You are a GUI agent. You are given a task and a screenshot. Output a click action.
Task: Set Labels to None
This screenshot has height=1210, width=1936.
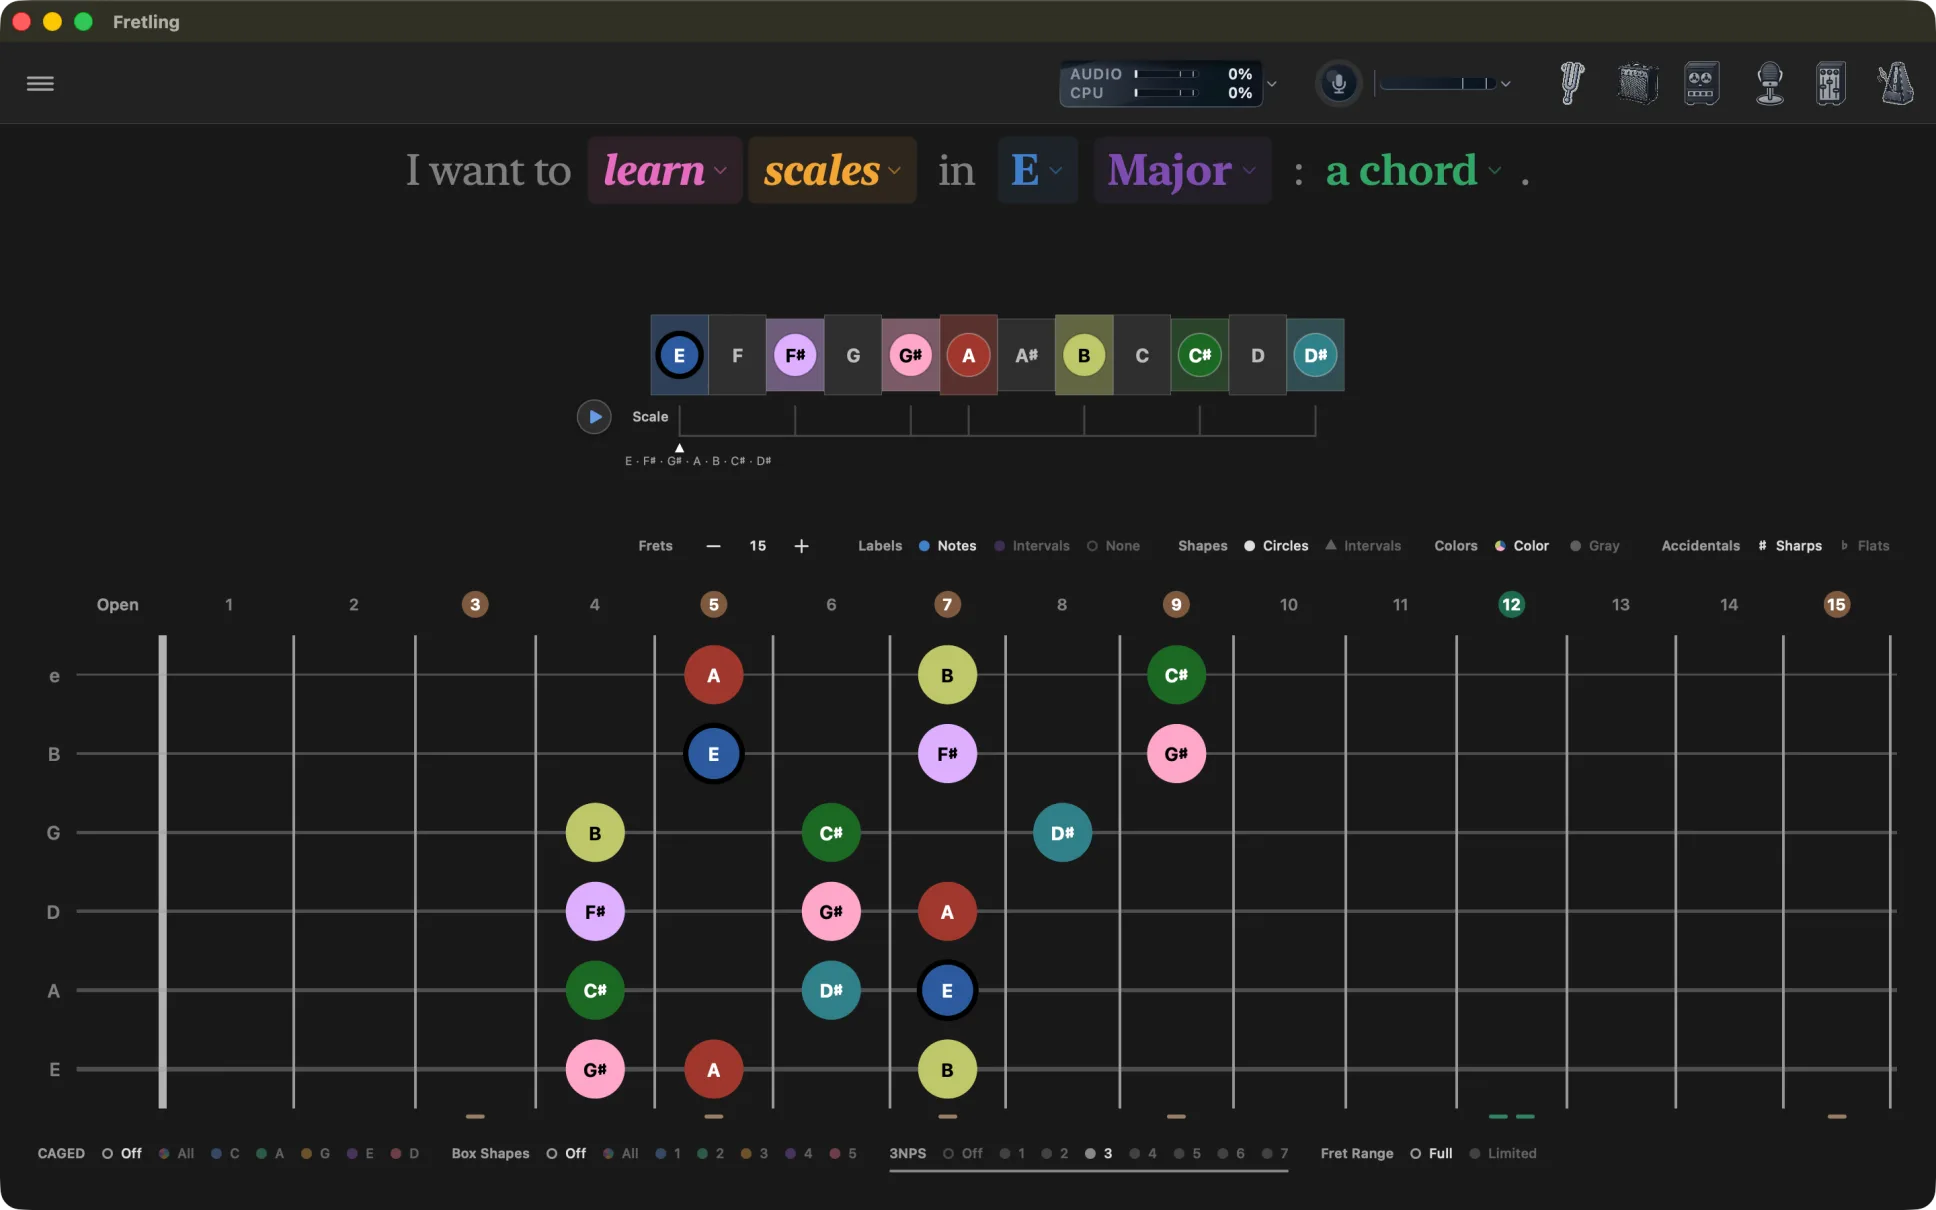point(1113,546)
